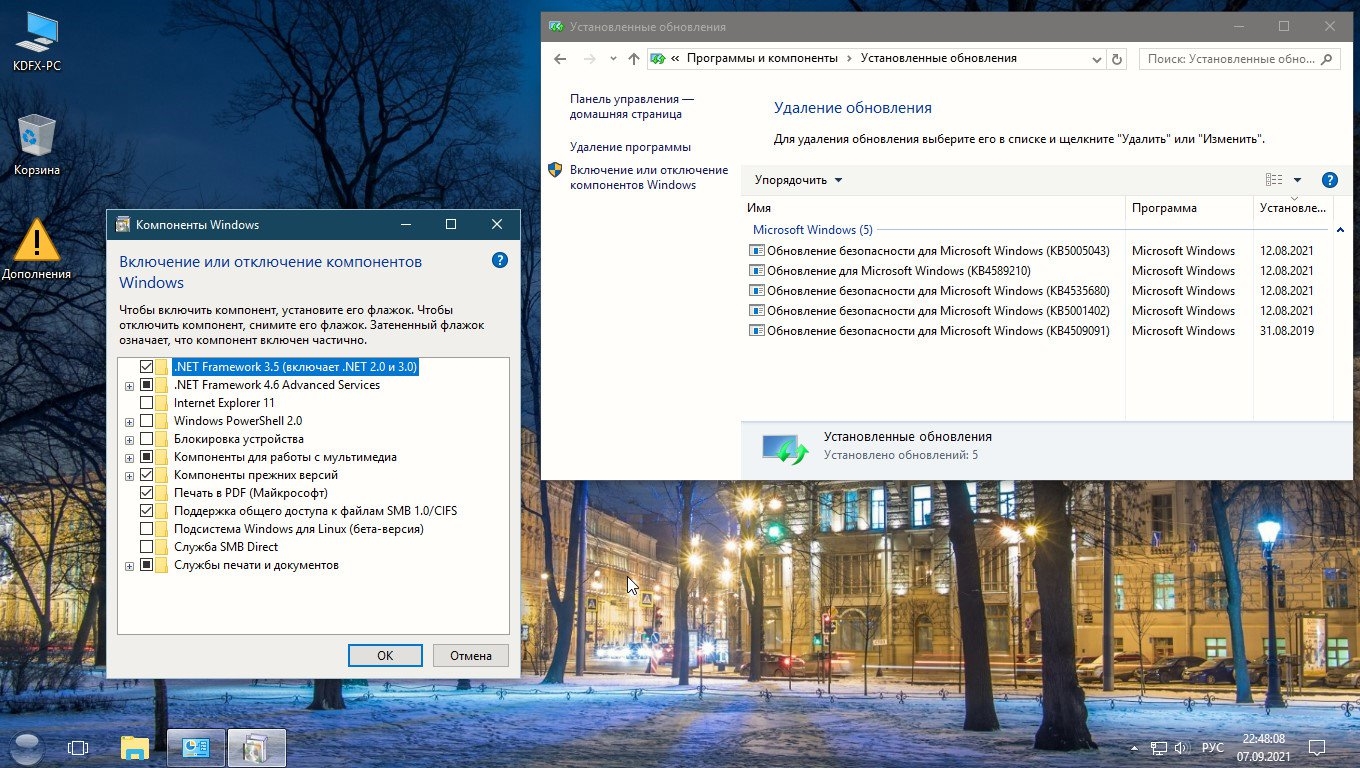
Task: Open the view options dropdown arrow
Action: (x=1297, y=180)
